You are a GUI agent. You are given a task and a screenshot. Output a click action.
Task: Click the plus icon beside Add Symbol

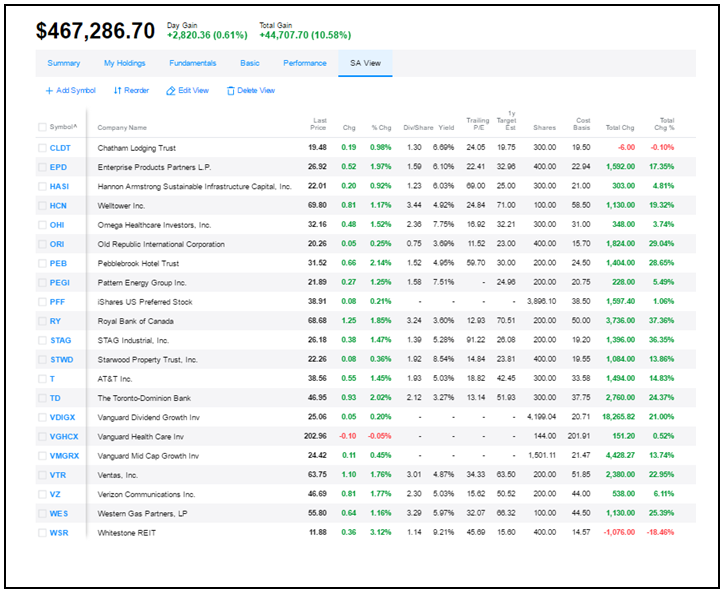49,91
